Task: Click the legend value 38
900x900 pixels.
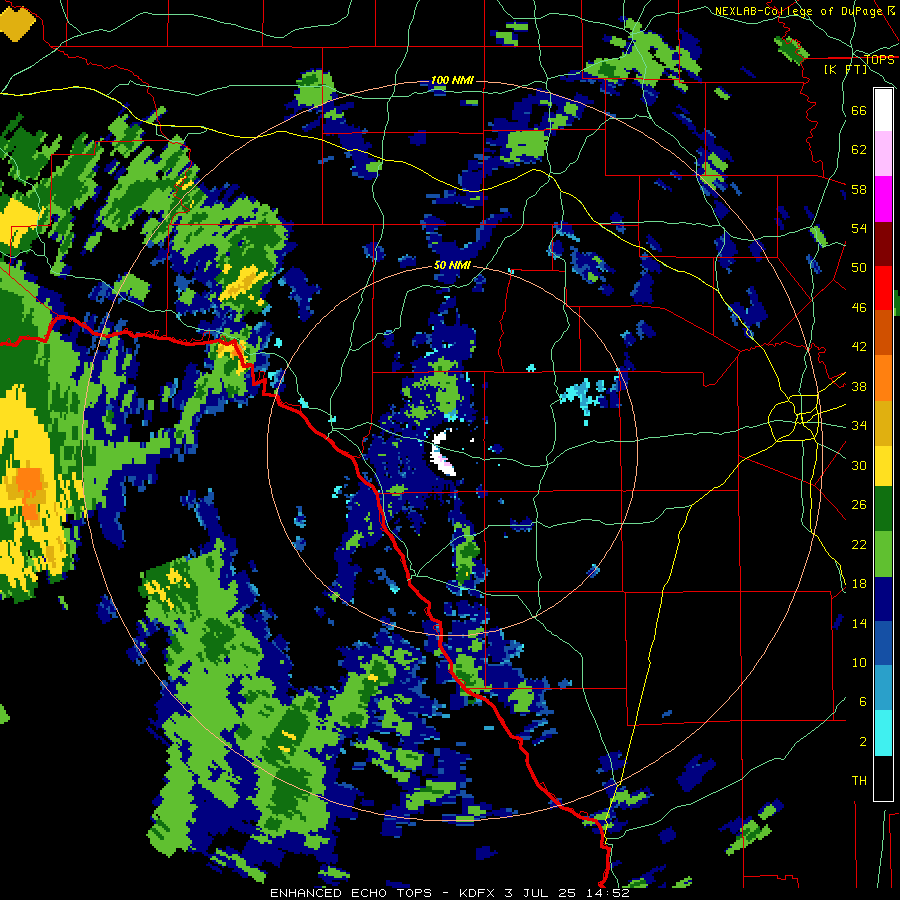Action: (859, 386)
